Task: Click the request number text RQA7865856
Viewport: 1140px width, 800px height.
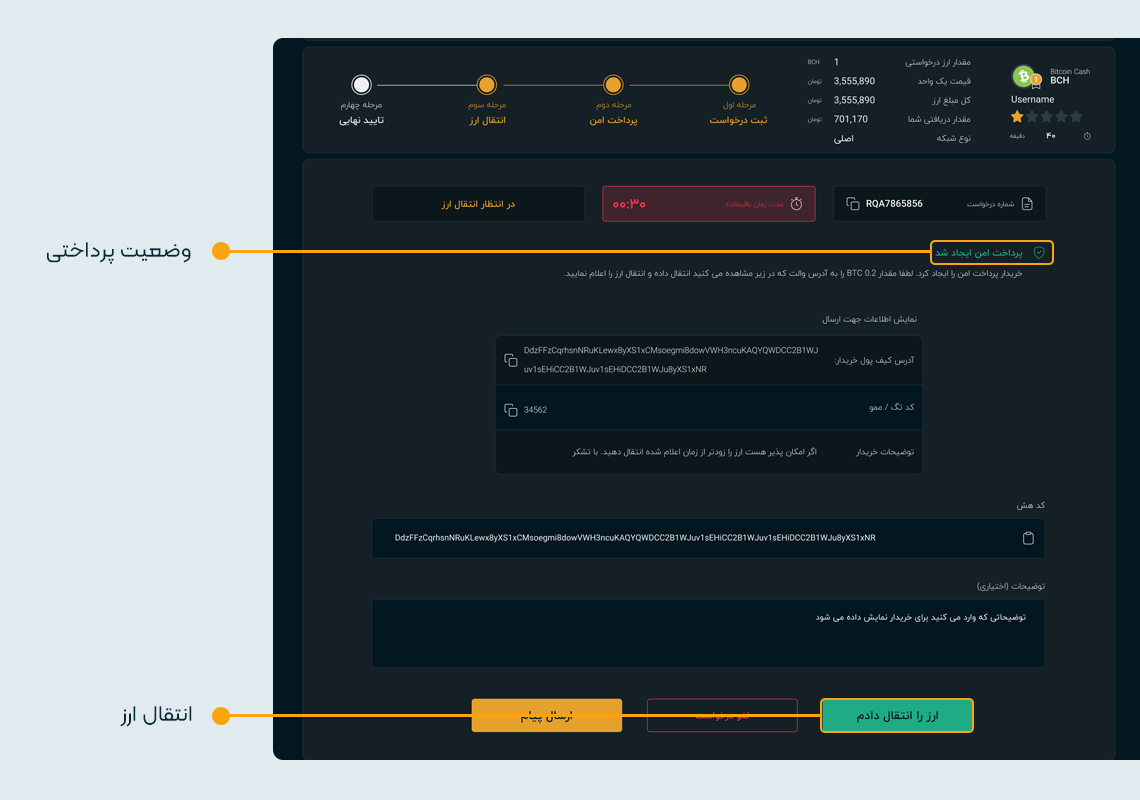Action: (894, 204)
